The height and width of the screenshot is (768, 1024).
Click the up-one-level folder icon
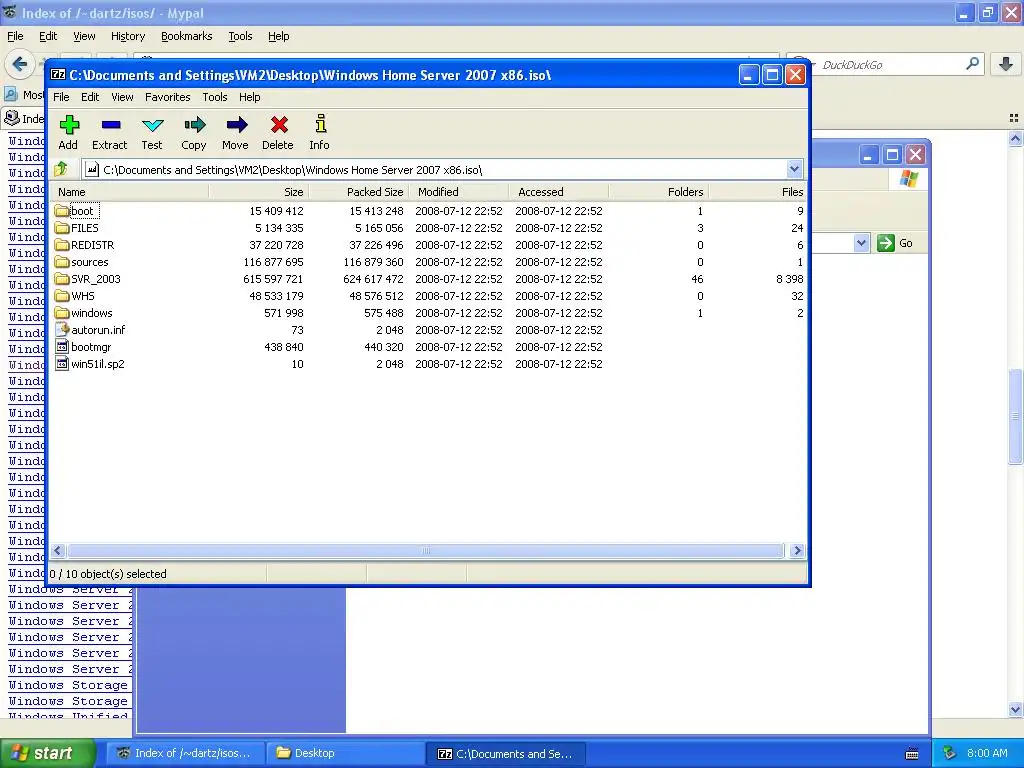coord(61,170)
